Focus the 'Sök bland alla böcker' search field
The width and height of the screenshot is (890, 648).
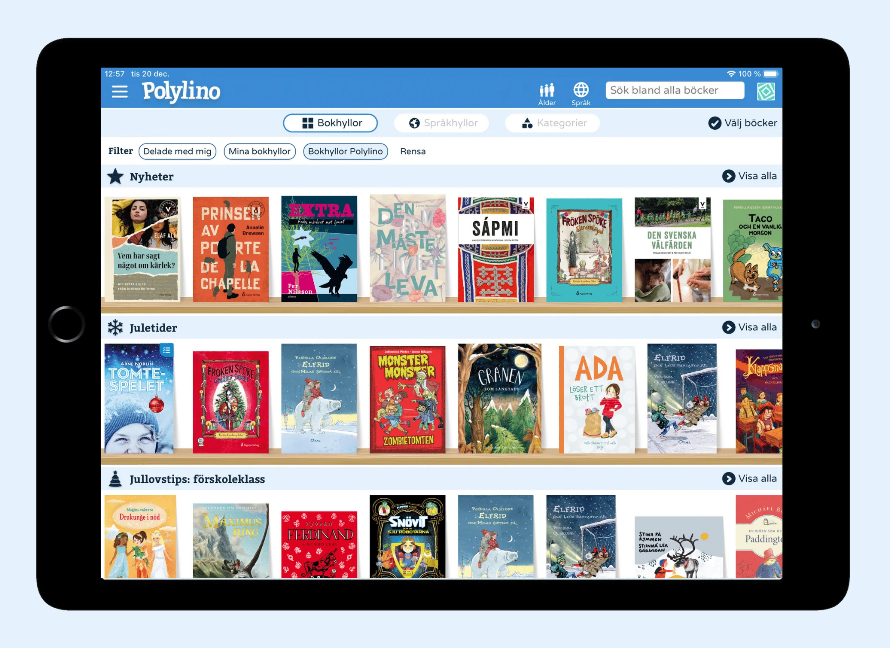675,90
